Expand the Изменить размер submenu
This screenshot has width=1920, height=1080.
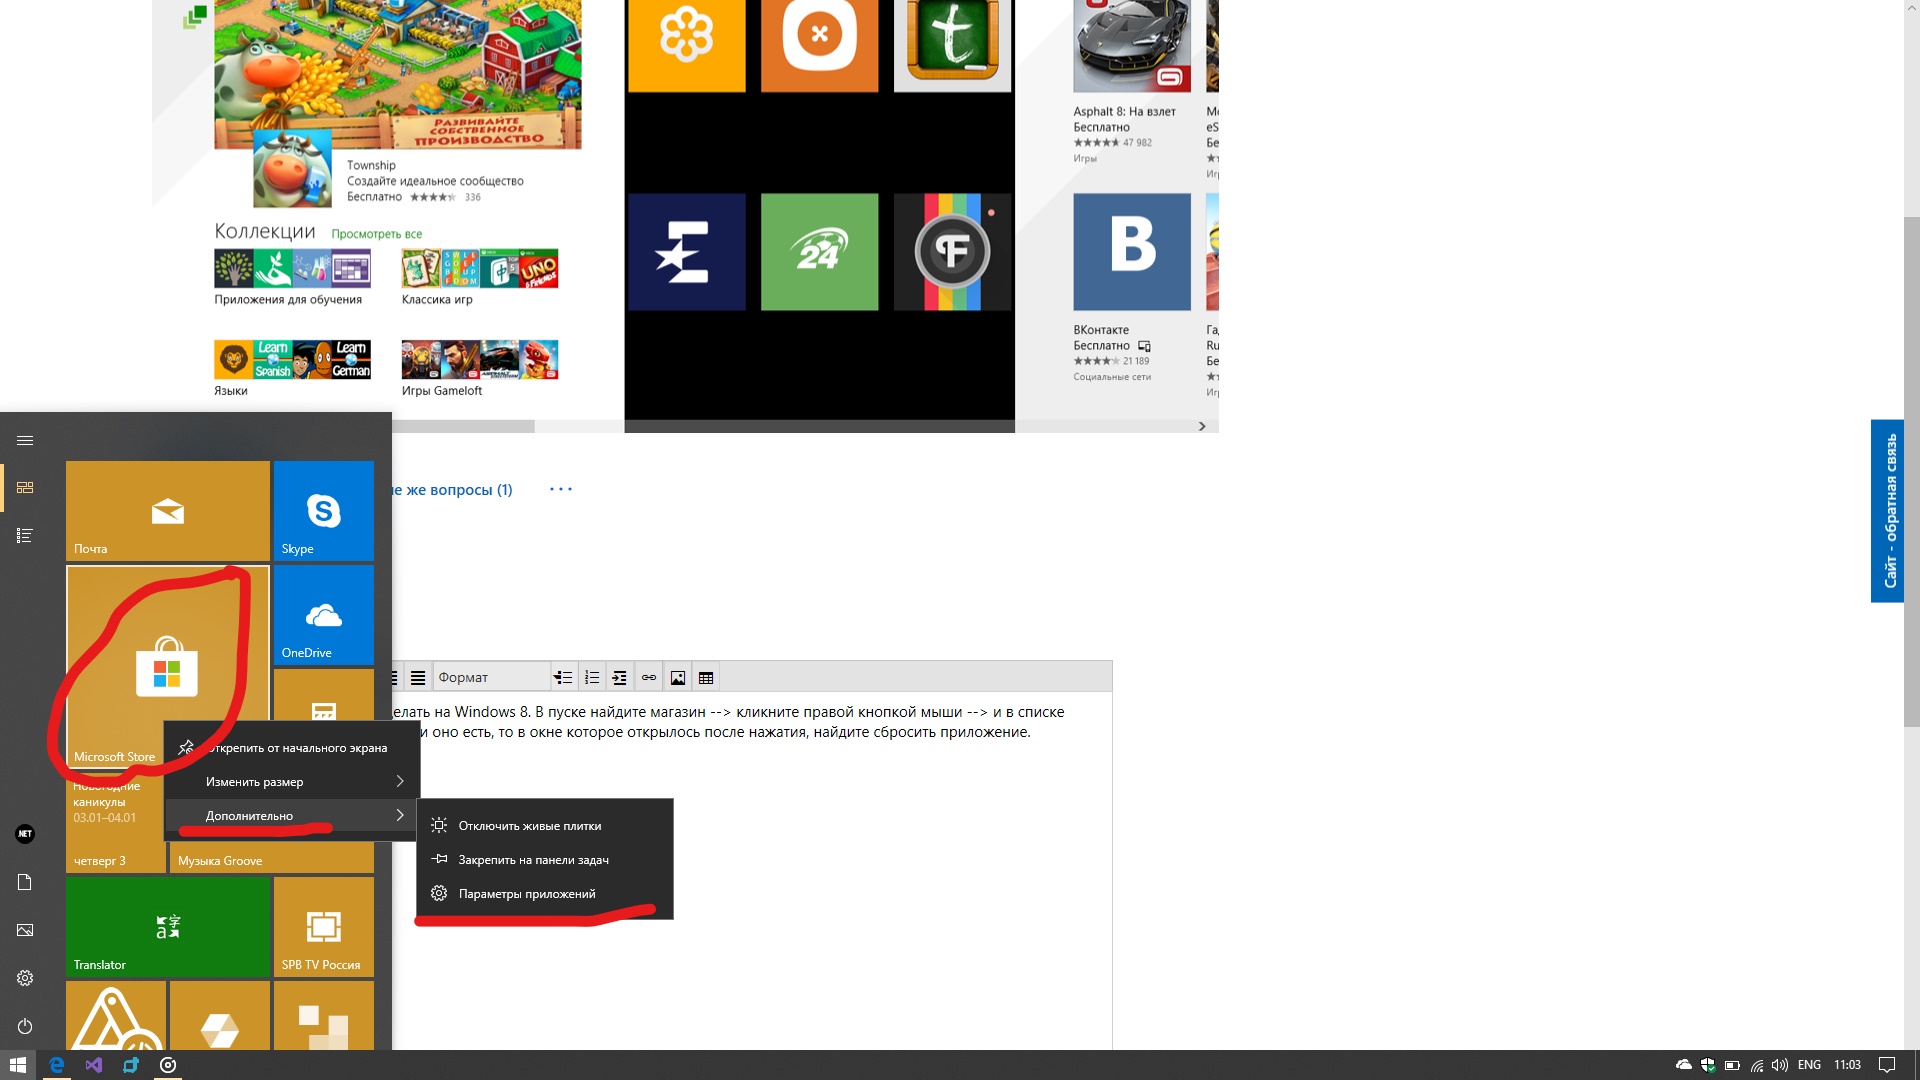click(x=291, y=782)
